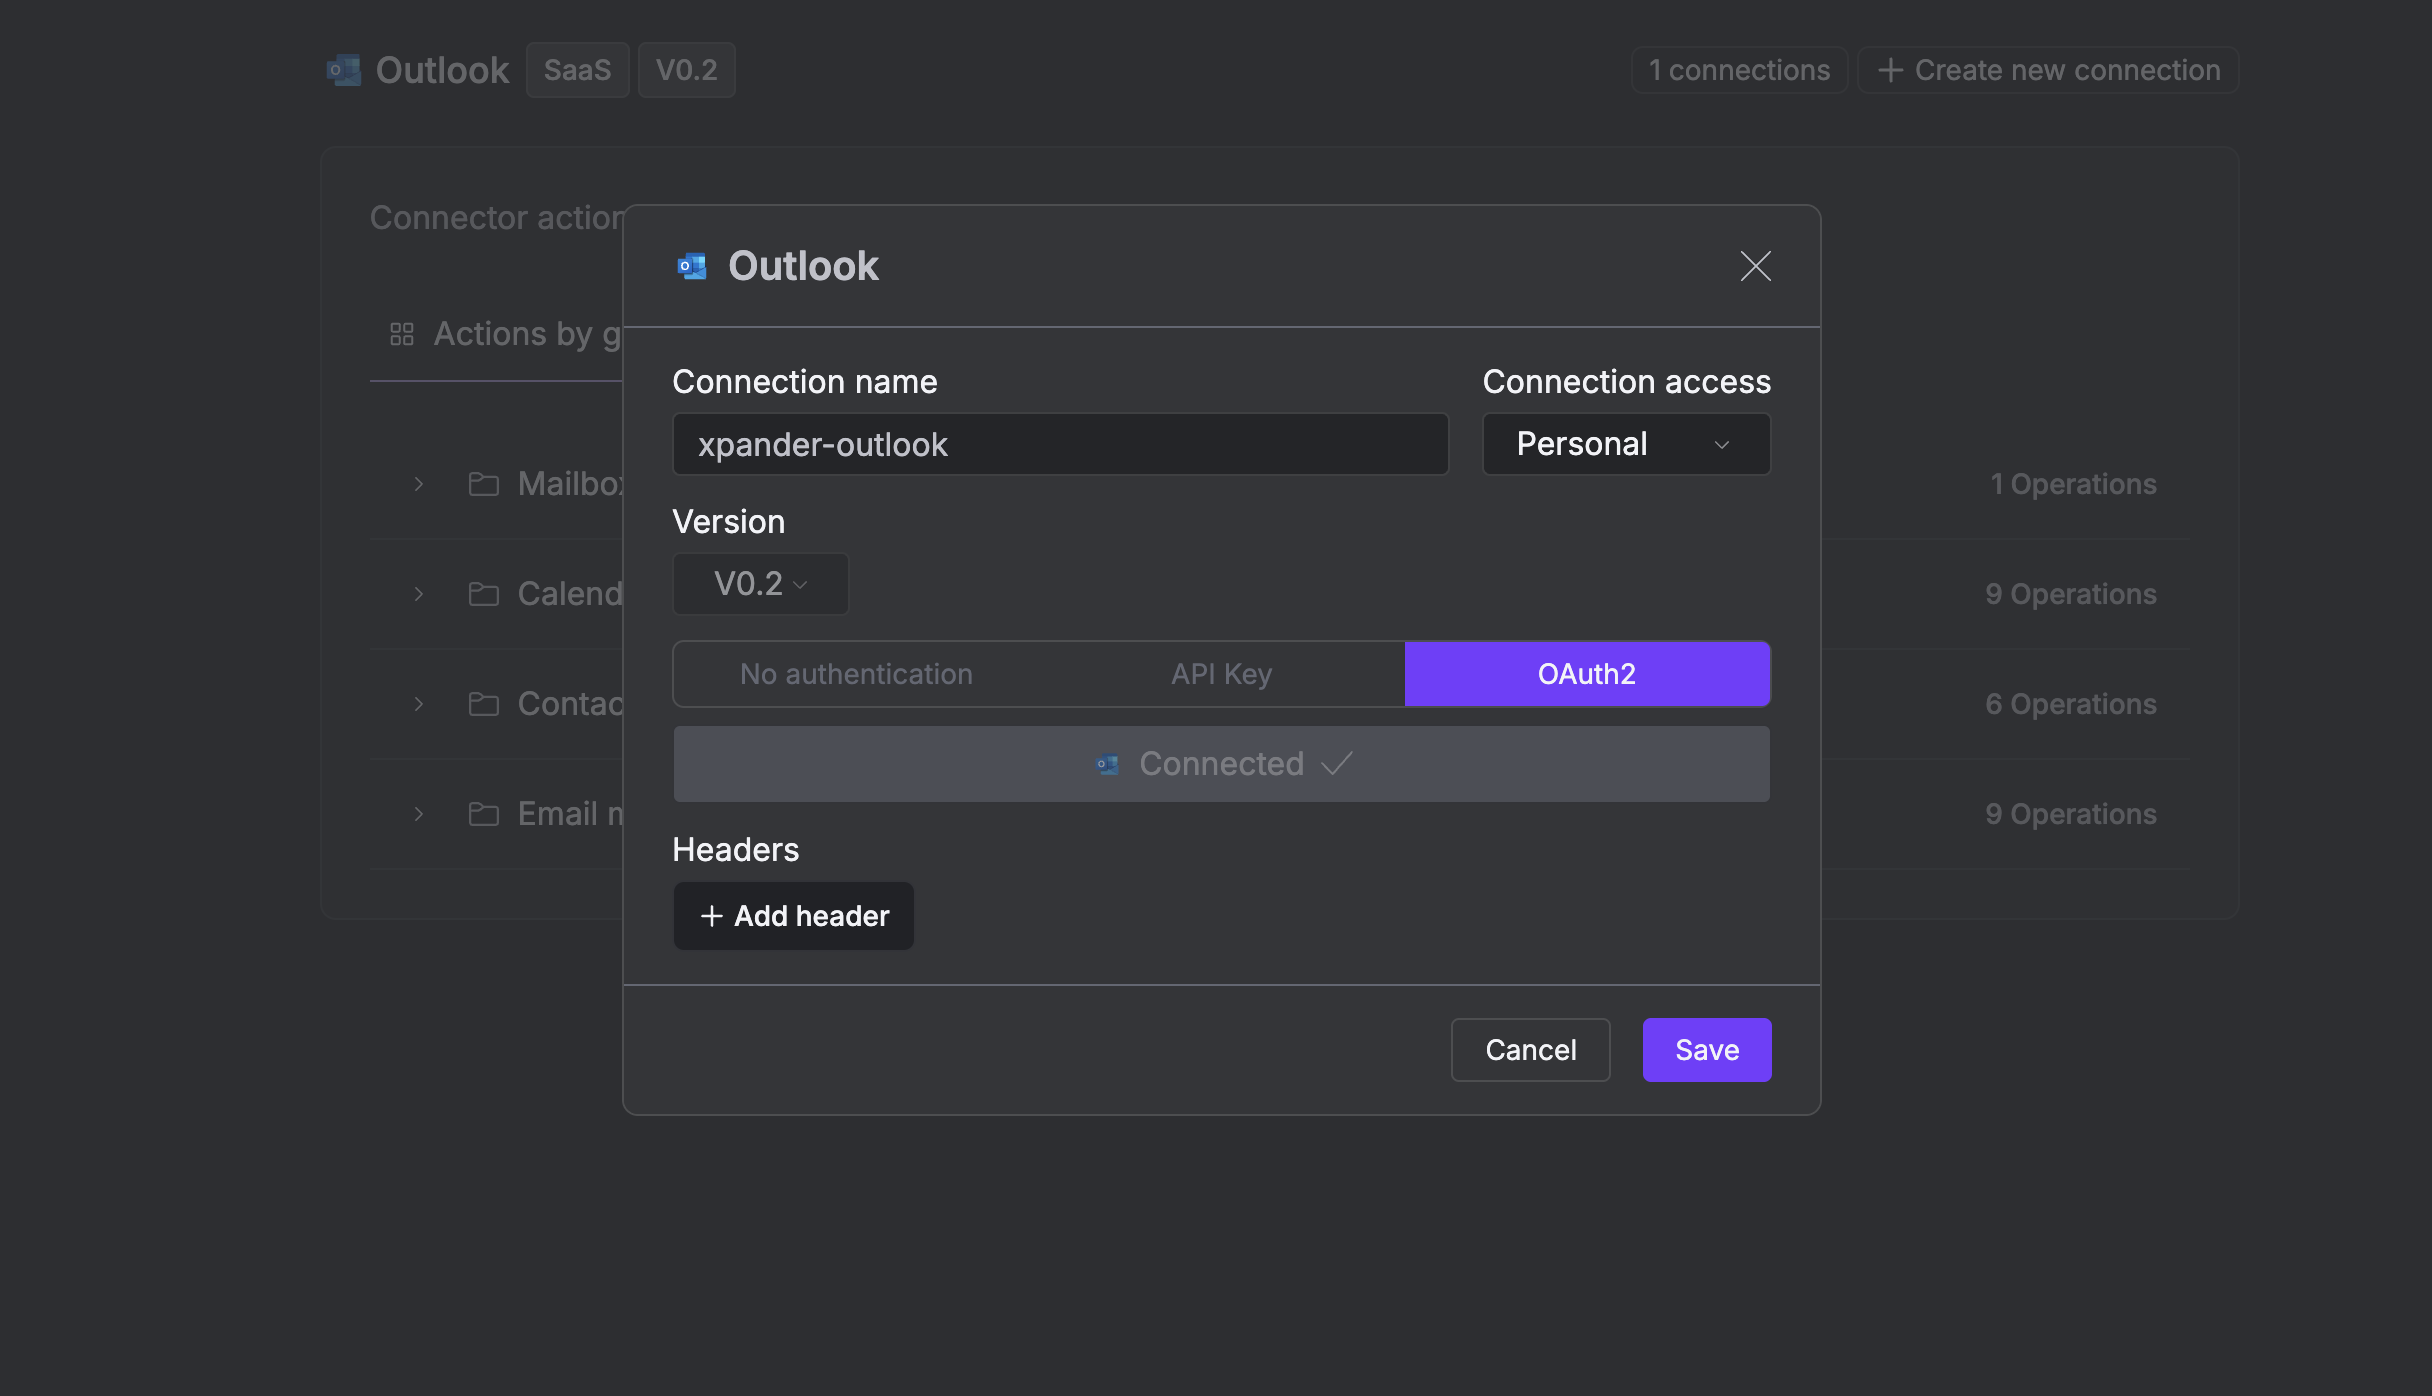This screenshot has height=1396, width=2432.
Task: Expand the Calendar group chevron
Action: (x=419, y=594)
